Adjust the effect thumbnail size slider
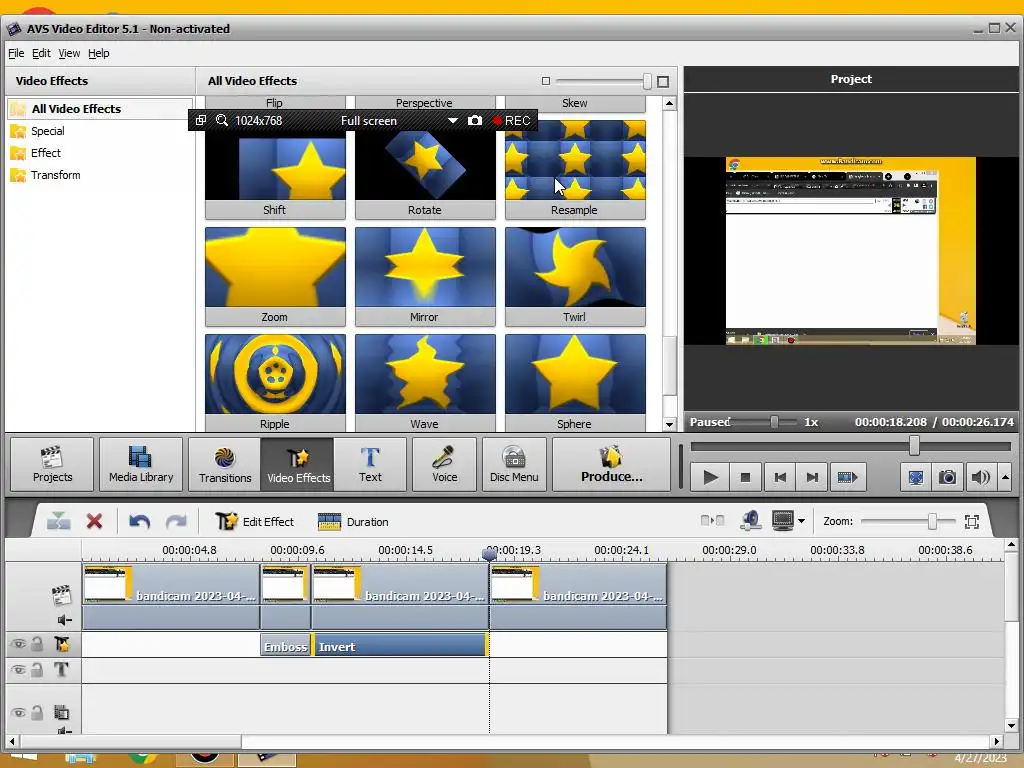1024x768 pixels. [647, 81]
